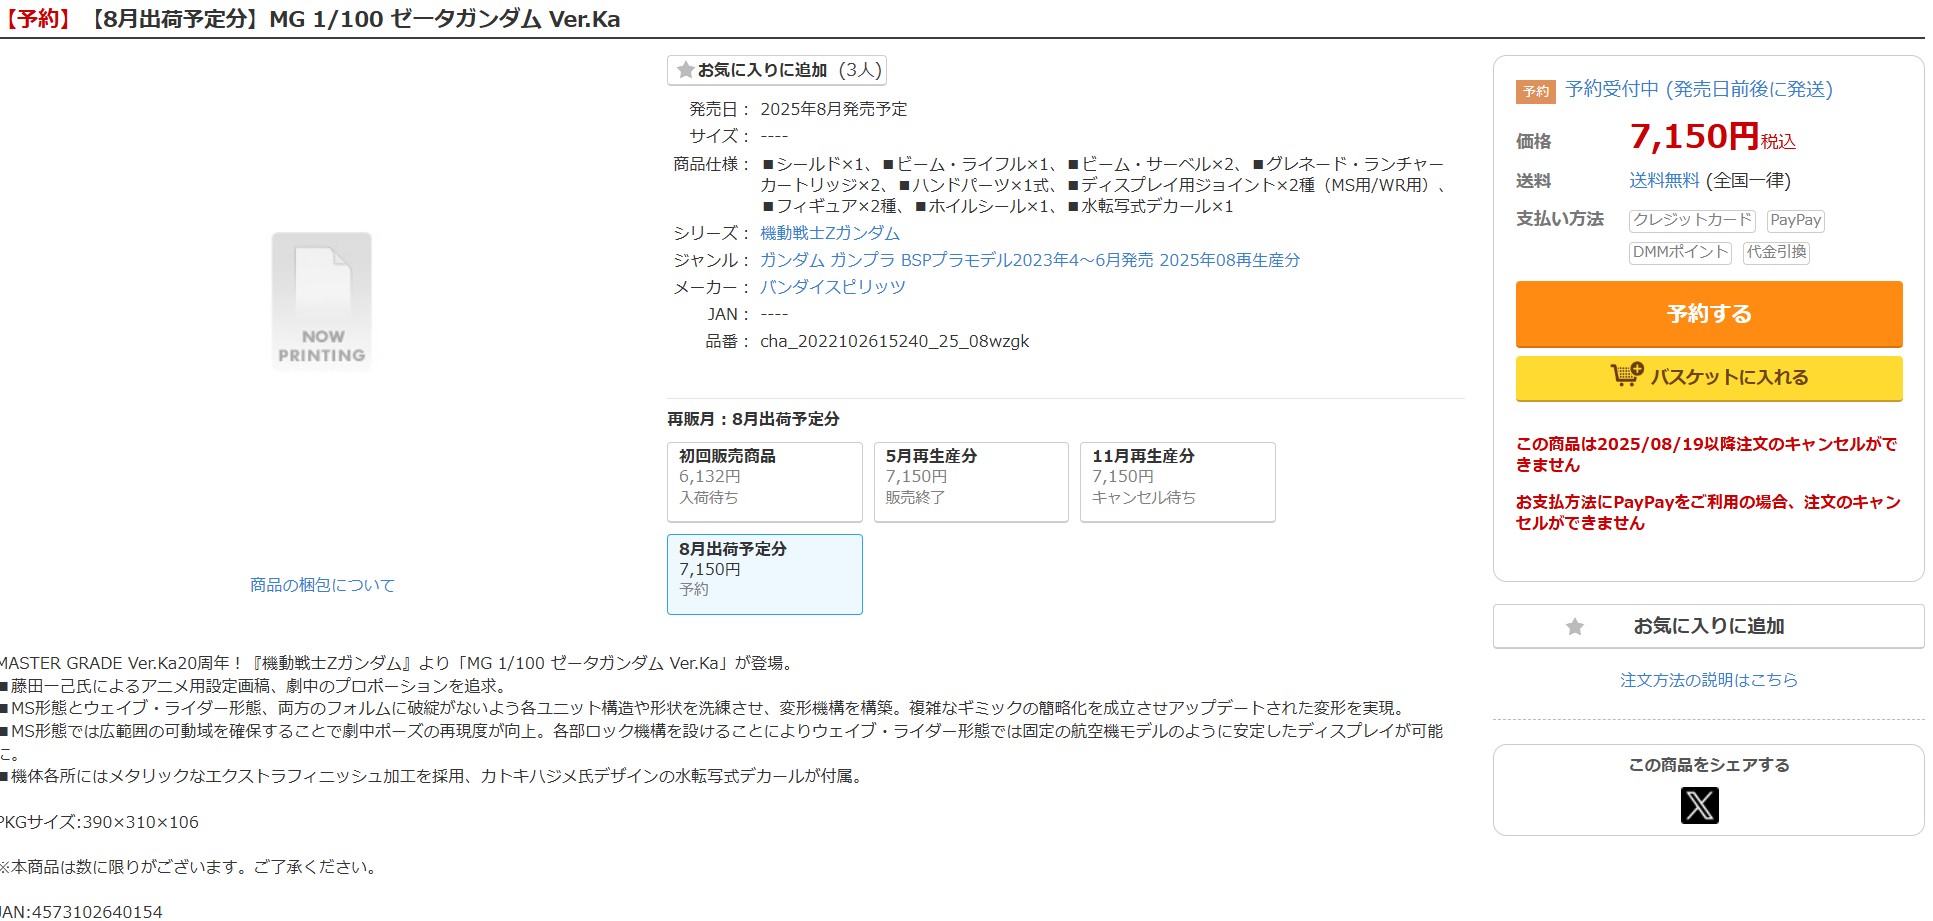The height and width of the screenshot is (921, 1933).
Task: Click the バスケットに入れる button
Action: coord(1708,378)
